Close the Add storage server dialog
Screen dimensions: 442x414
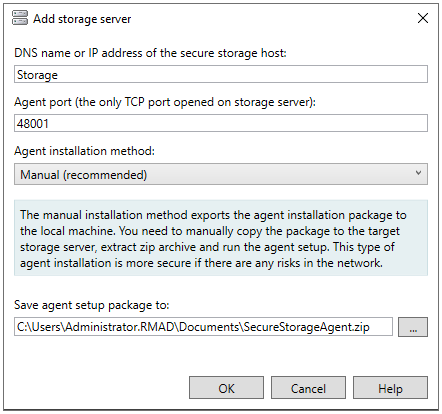coord(423,18)
